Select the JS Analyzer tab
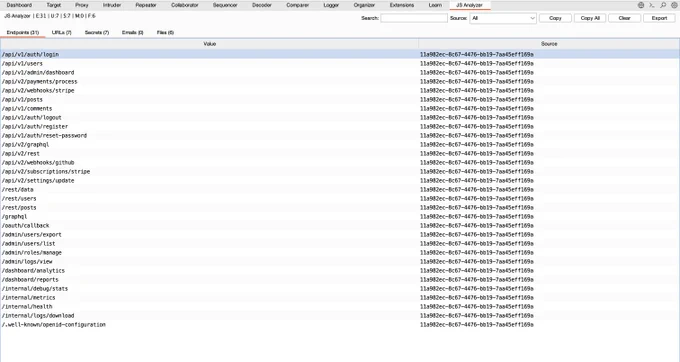The width and height of the screenshot is (680, 362). coord(469,5)
